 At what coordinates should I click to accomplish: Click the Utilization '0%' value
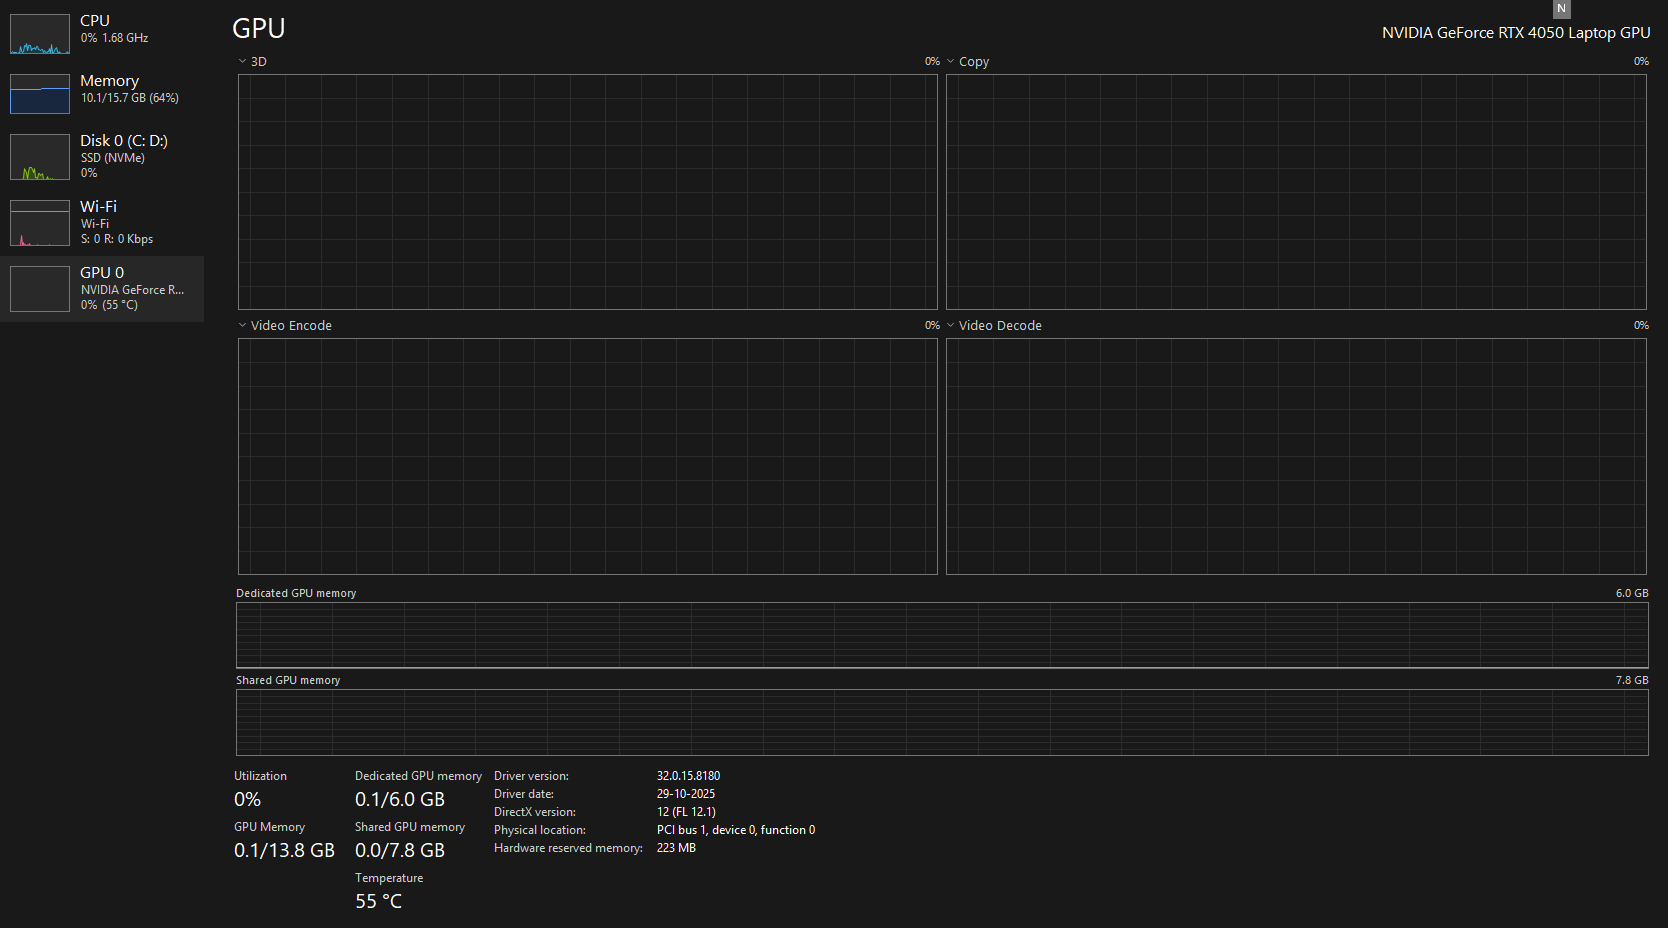(247, 800)
